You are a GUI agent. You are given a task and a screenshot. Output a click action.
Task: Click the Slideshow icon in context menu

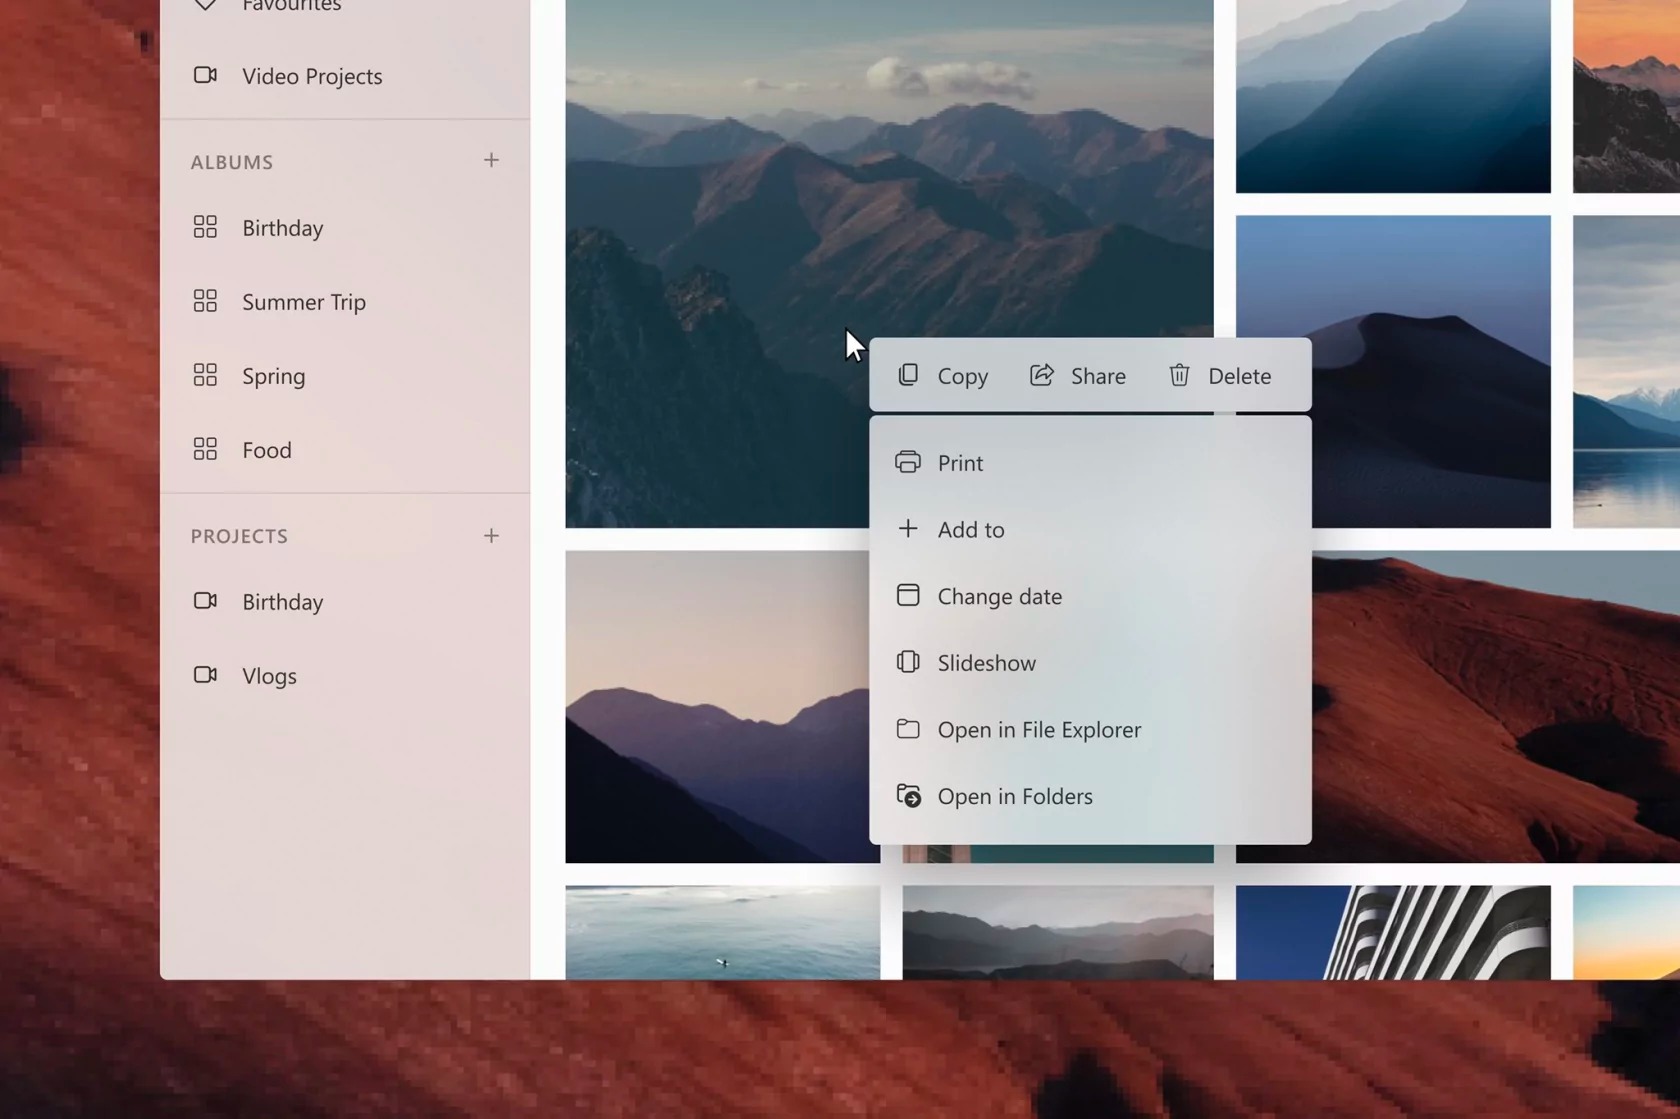click(908, 662)
